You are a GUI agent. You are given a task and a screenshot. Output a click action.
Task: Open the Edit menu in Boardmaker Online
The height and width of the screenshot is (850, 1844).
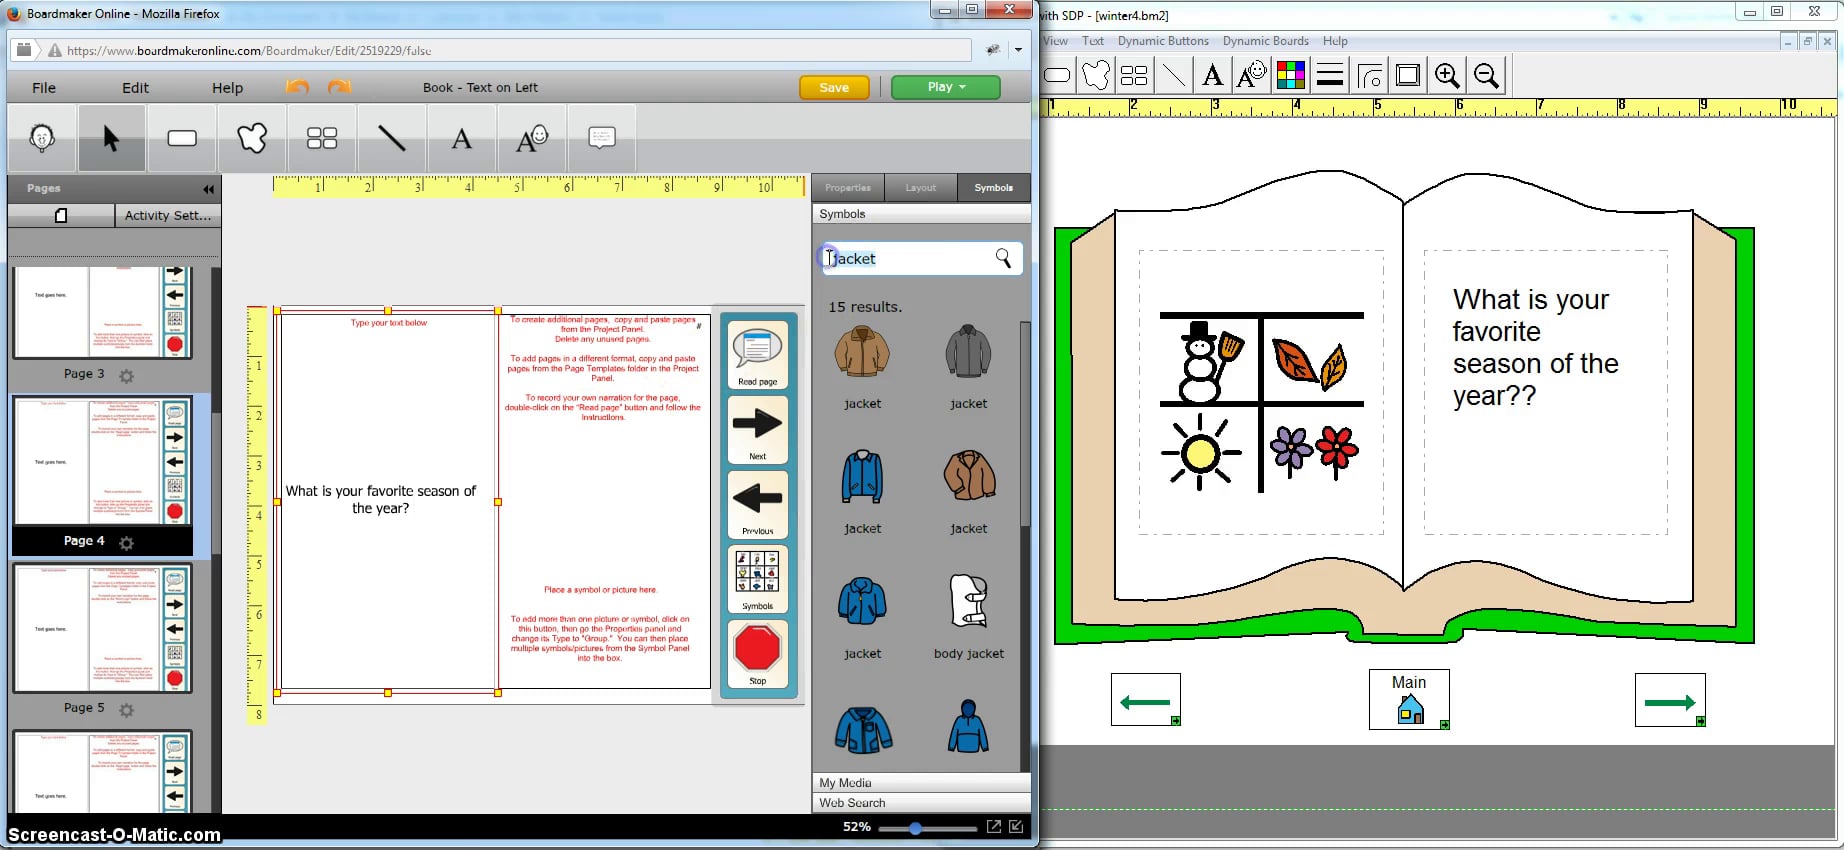click(x=135, y=88)
